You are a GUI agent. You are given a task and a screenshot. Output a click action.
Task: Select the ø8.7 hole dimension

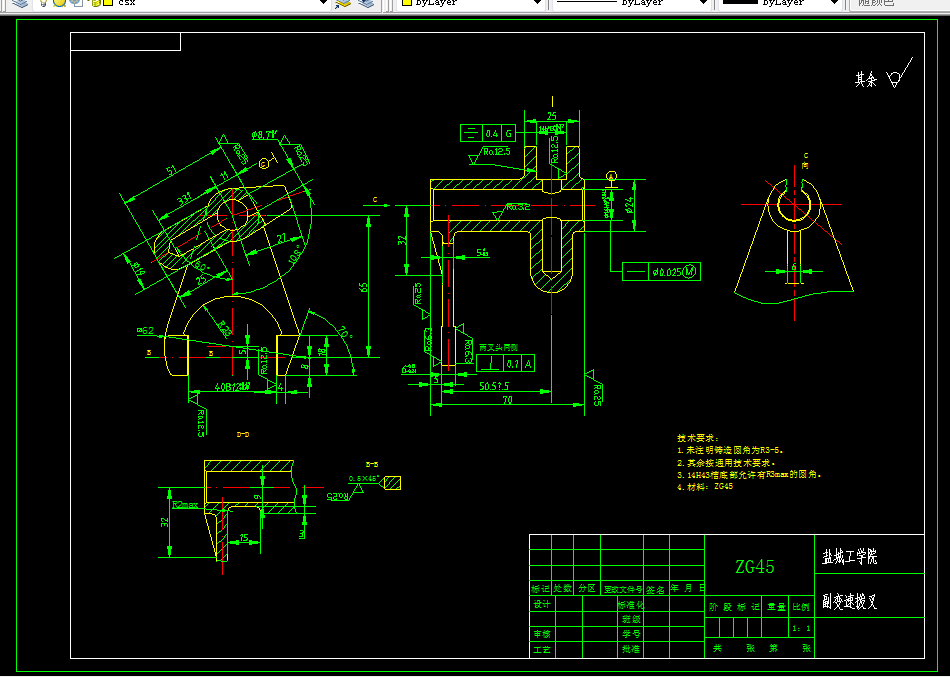click(x=264, y=135)
